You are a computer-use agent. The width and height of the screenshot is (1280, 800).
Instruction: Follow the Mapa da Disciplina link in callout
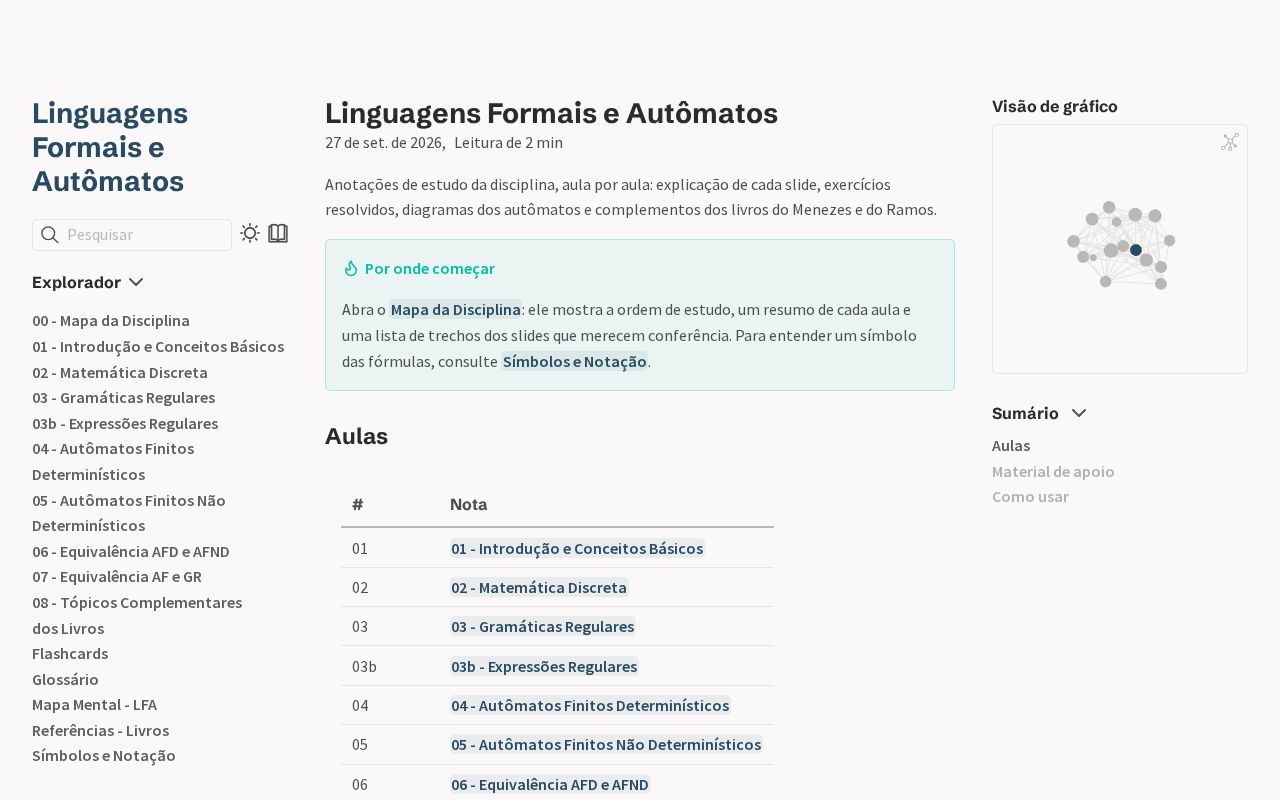[455, 310]
